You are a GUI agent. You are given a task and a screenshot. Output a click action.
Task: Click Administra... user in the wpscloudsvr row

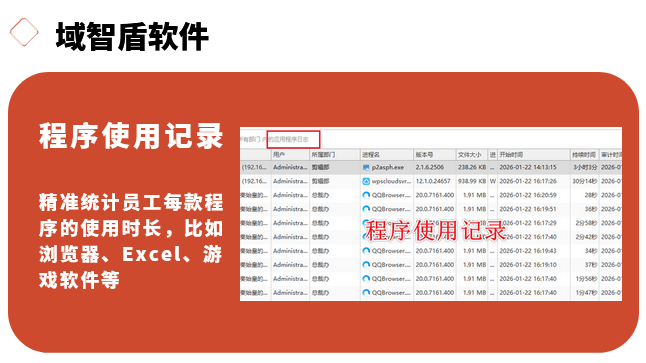[290, 181]
